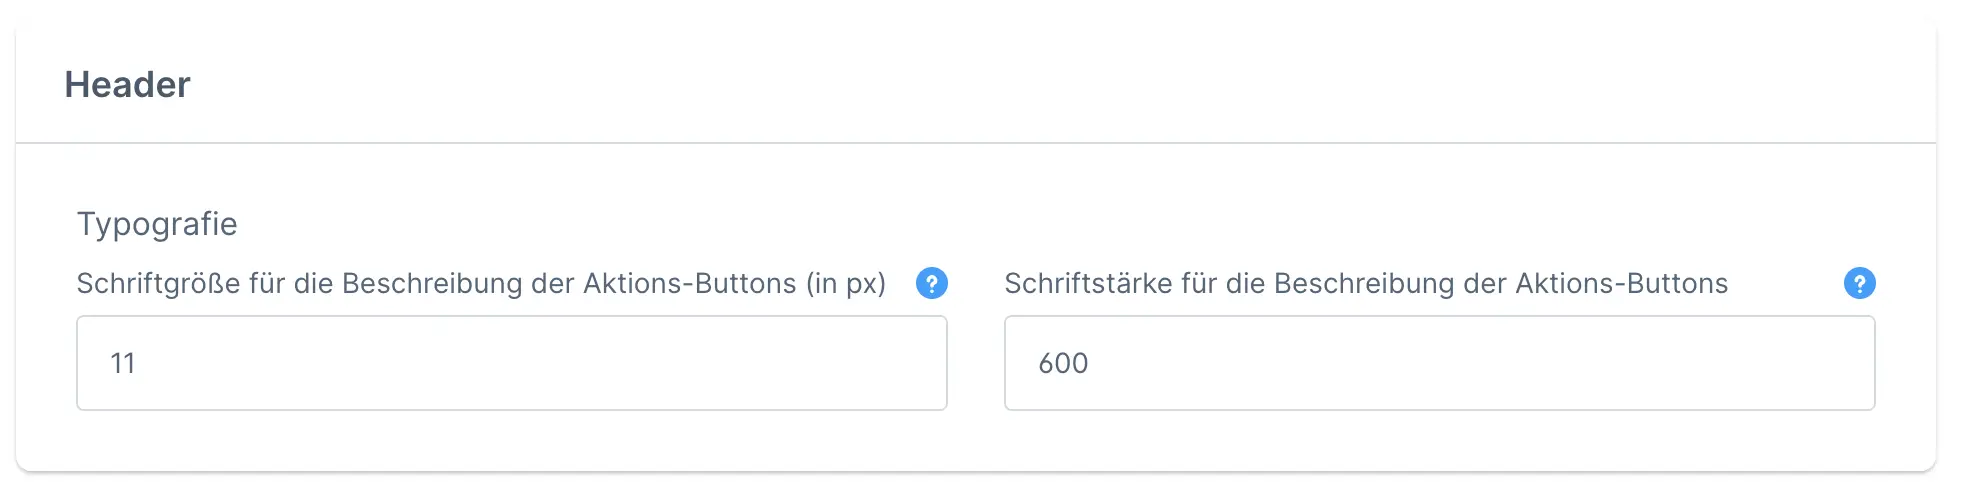The height and width of the screenshot is (496, 1962).
Task: Focus the Schriftstärke input containing 600
Action: click(x=1439, y=363)
